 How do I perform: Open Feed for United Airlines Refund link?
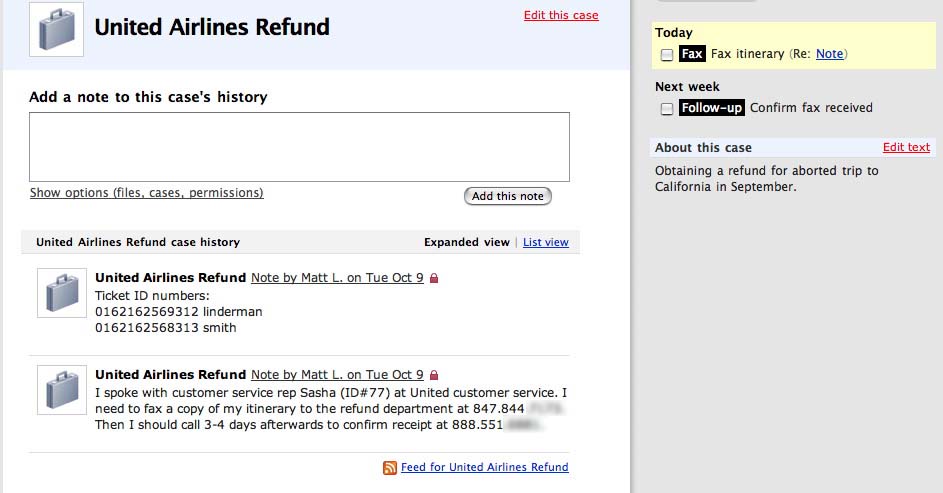click(485, 467)
